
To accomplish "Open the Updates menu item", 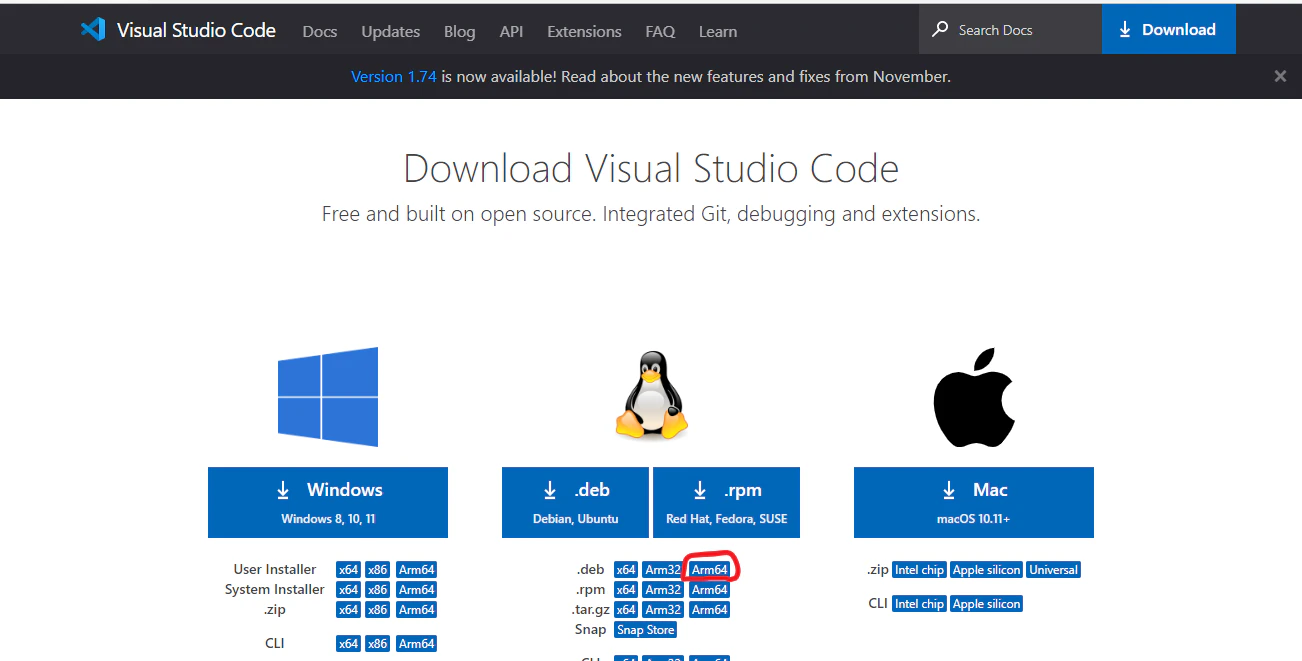I will 391,31.
